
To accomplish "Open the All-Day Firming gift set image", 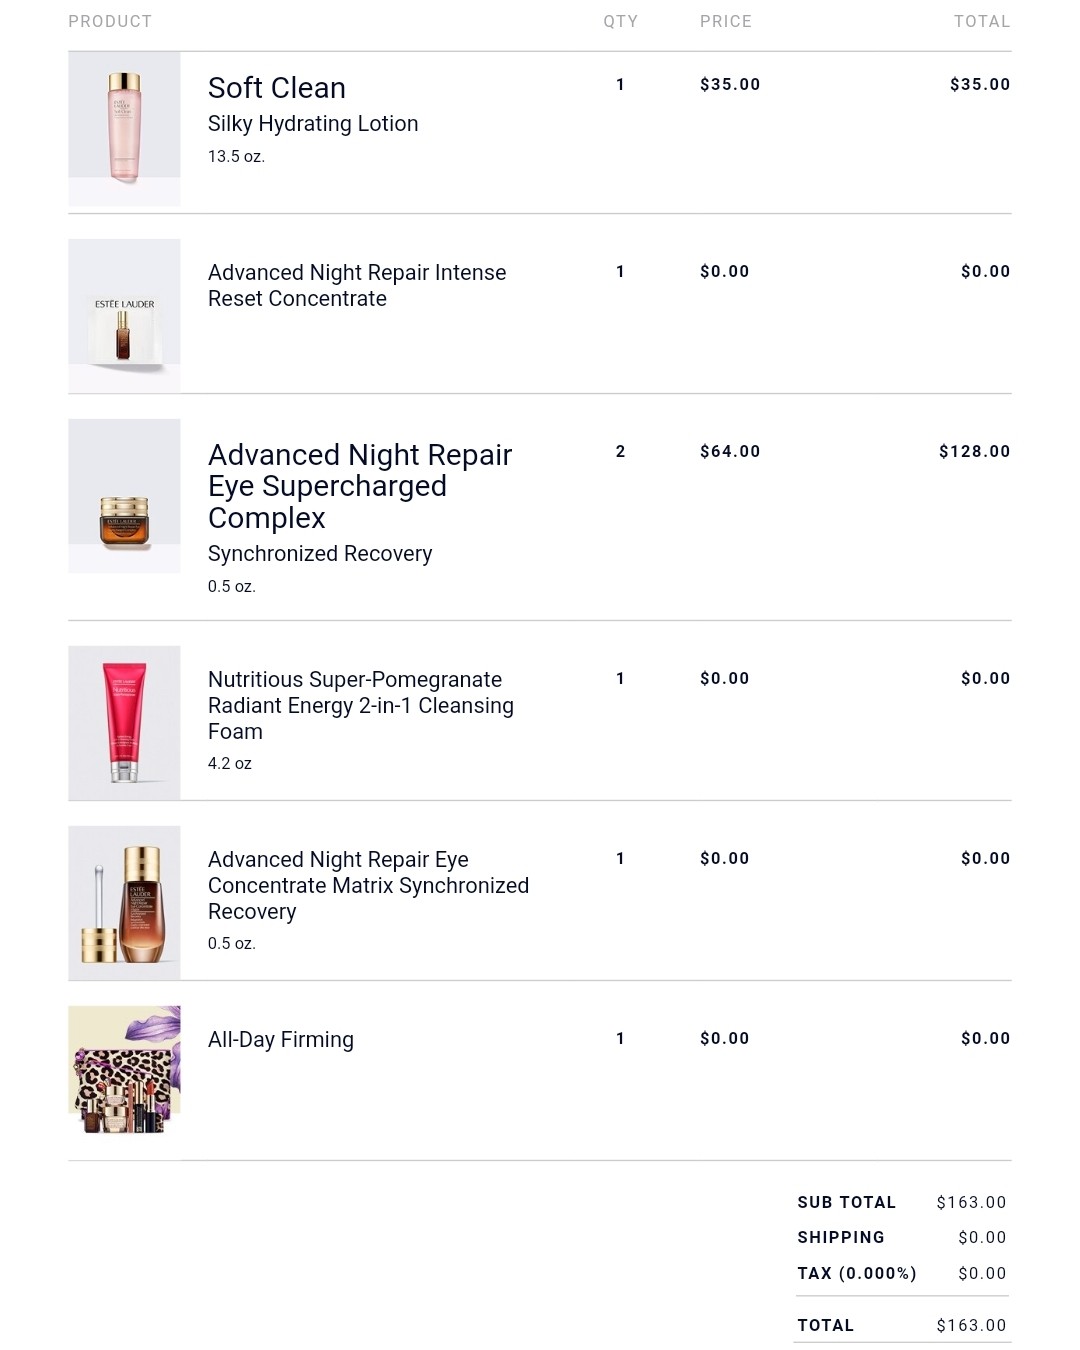I will [124, 1071].
